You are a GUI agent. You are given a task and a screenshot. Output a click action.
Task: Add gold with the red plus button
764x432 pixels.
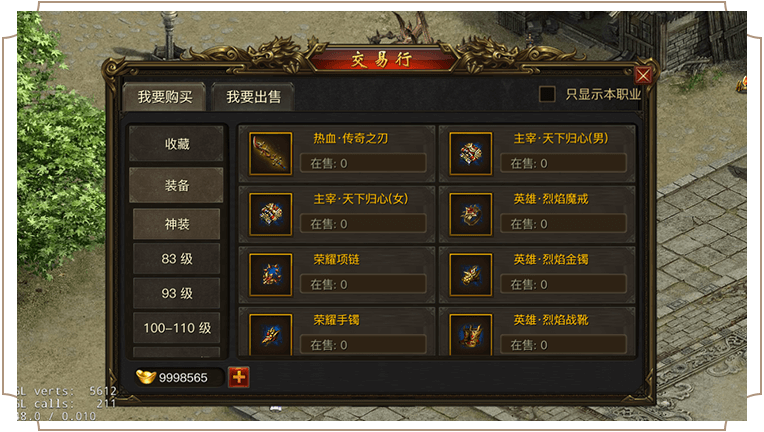[239, 377]
